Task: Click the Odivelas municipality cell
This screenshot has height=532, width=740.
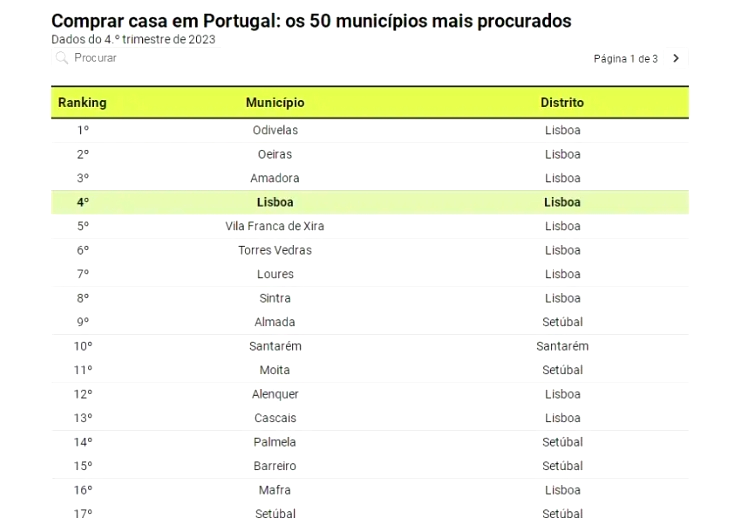Action: (275, 130)
